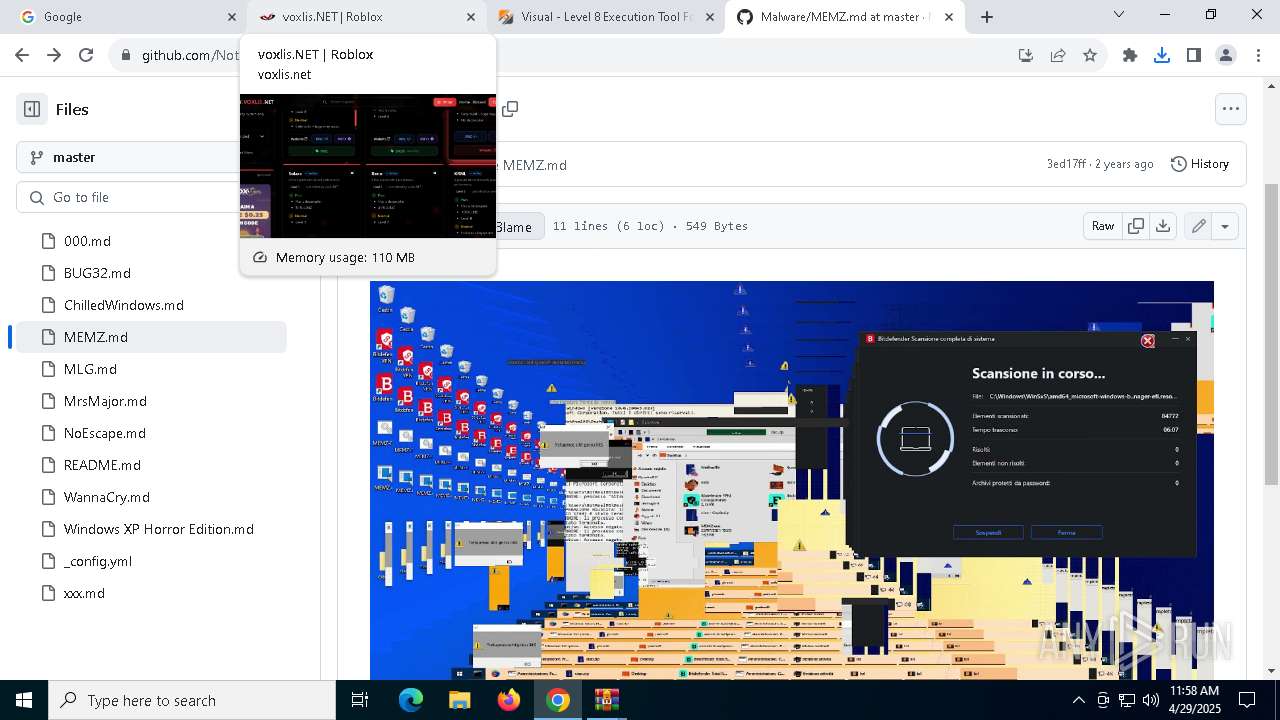
Task: Open the master branch dropdown
Action: click(128, 157)
